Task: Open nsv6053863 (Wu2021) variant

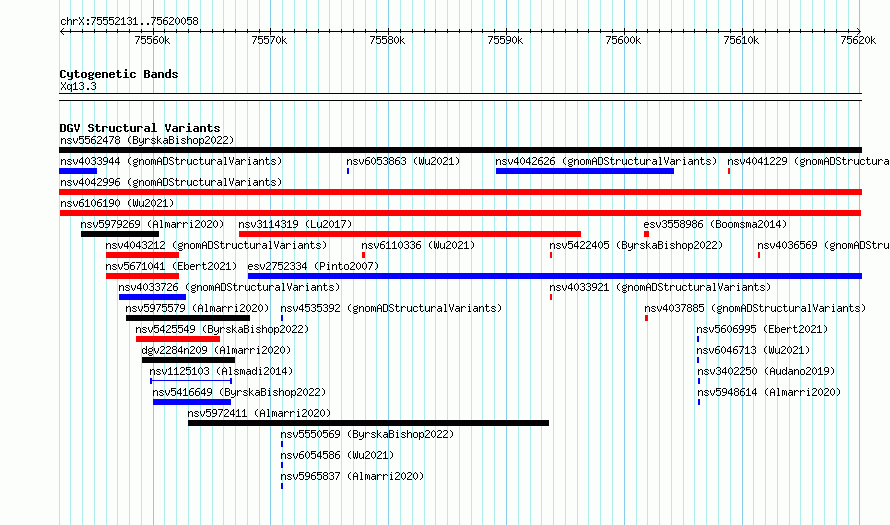Action: point(403,161)
